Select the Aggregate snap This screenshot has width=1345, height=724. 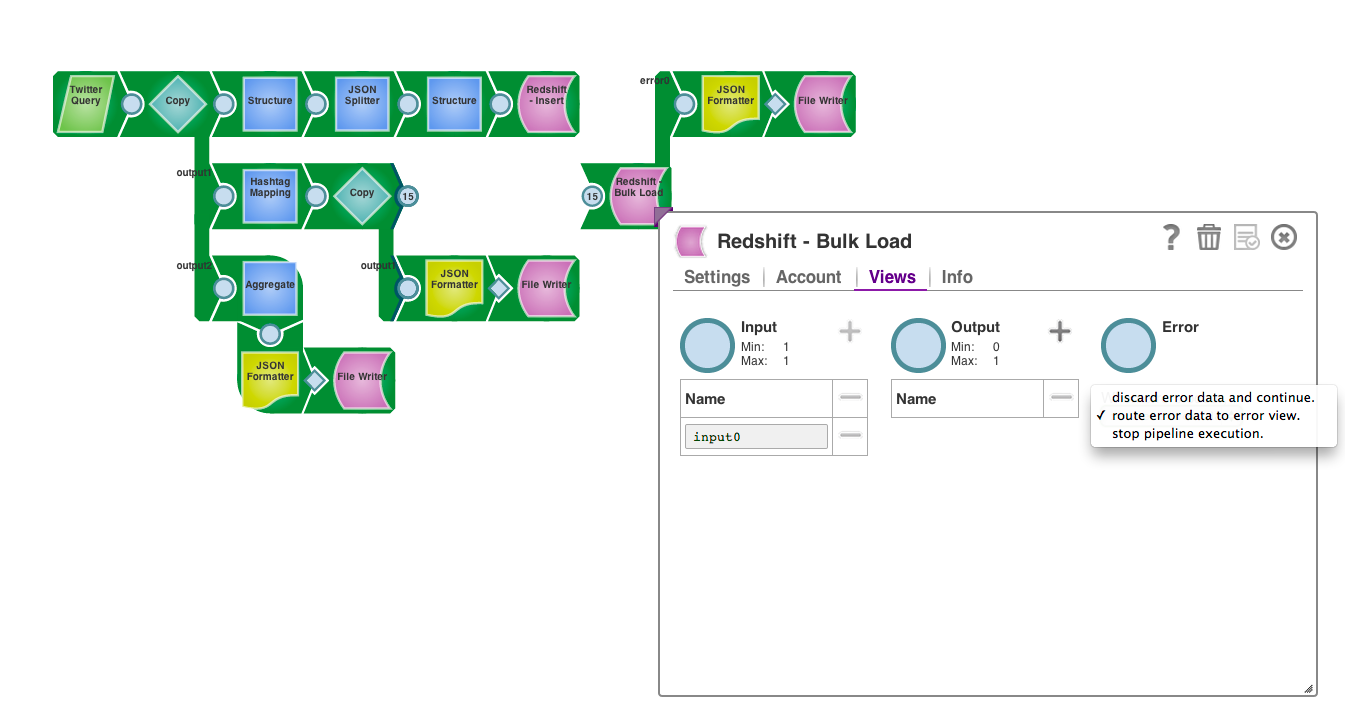270,287
